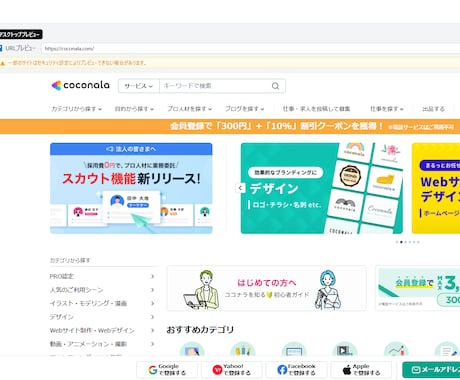Image resolution: width=460 pixels, height=380 pixels.
Task: Select the second carousel indicator dot
Action: point(401,242)
